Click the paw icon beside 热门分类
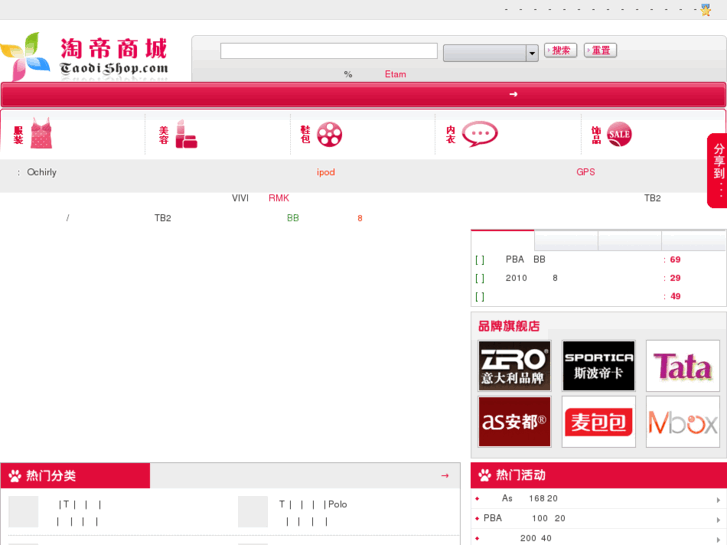The width and height of the screenshot is (727, 545). point(15,476)
